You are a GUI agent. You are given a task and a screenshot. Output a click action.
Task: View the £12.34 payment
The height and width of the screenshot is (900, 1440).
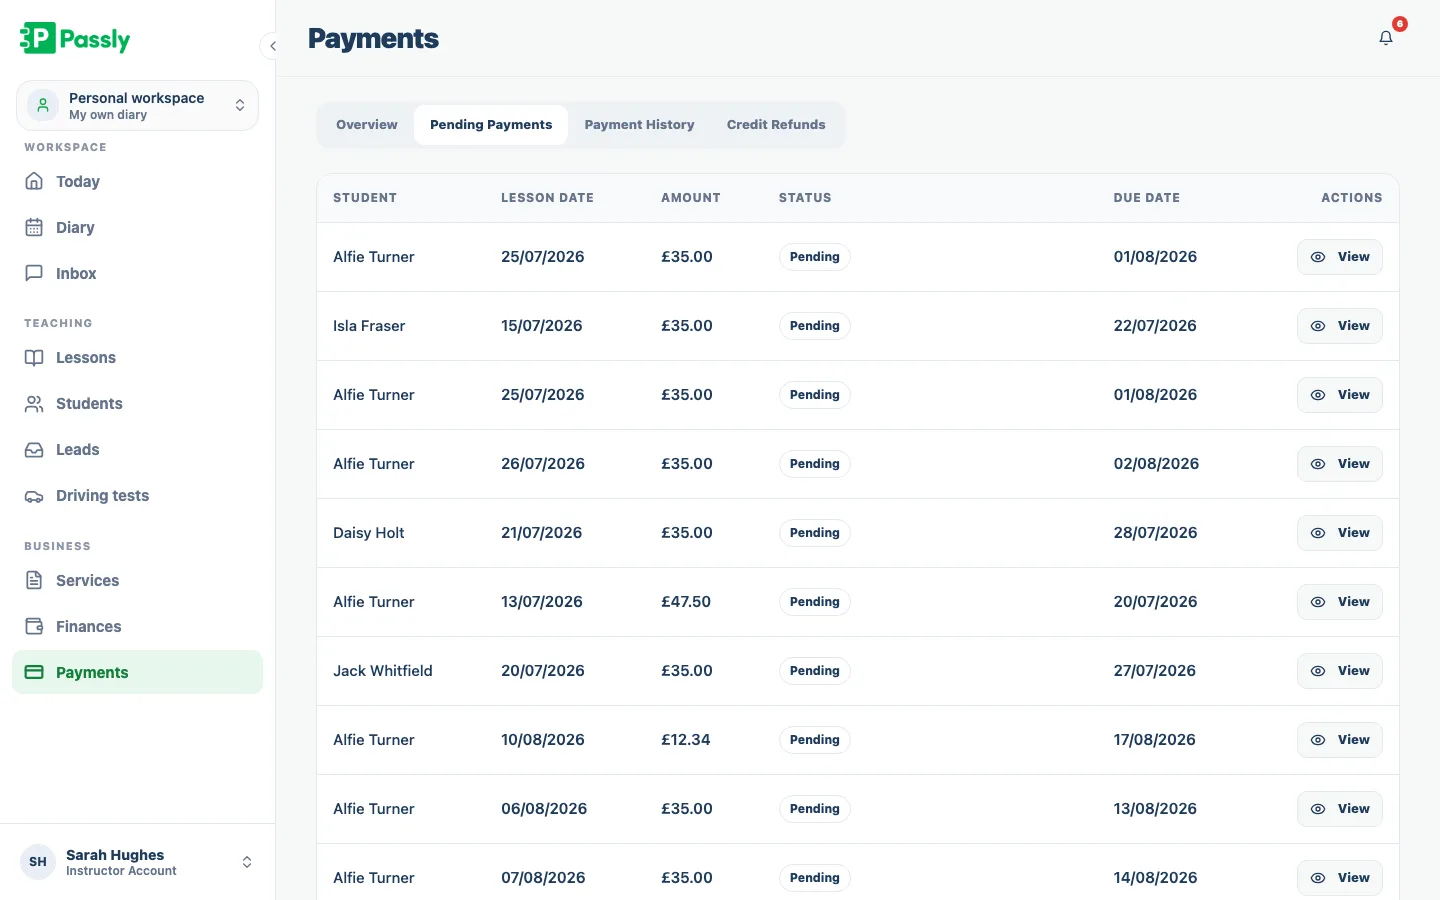1340,740
